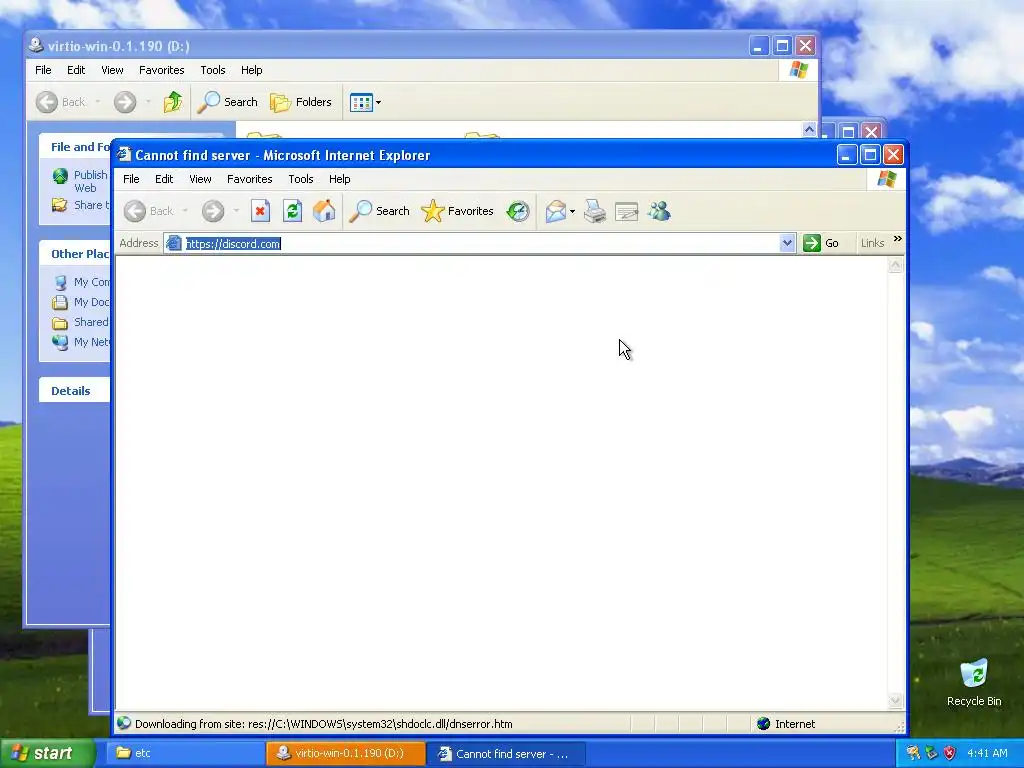Click scroll up arrow in Internet Explorer page
The height and width of the screenshot is (768, 1024).
coord(895,265)
